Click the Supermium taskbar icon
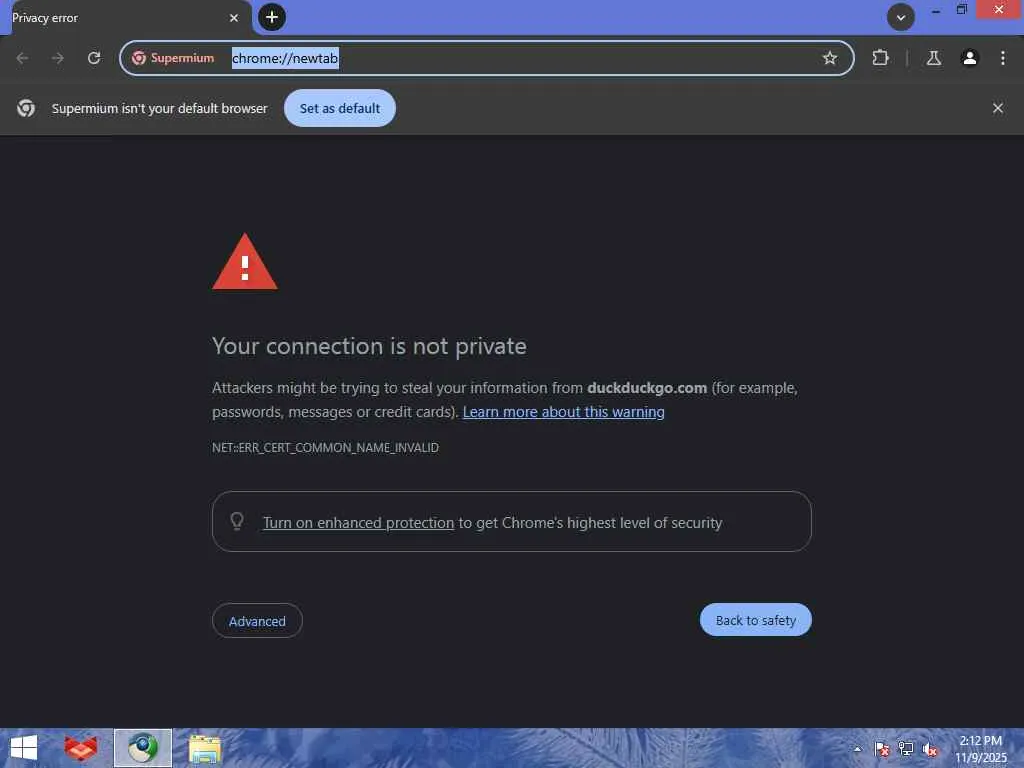1024x768 pixels. [x=143, y=748]
